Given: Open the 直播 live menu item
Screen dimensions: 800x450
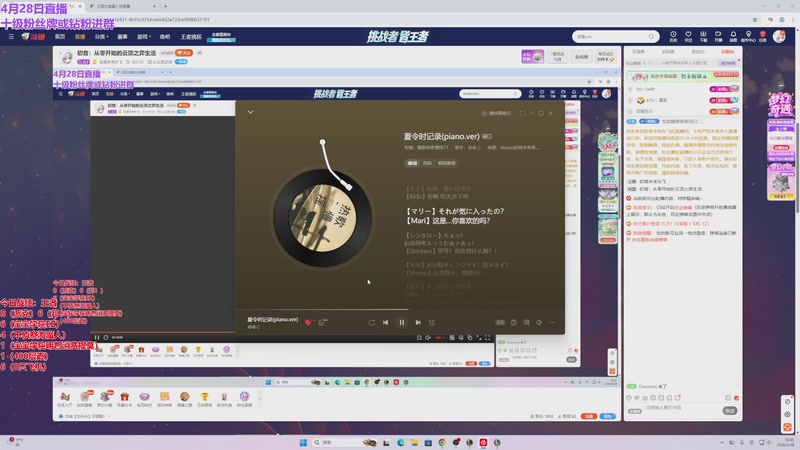Looking at the screenshot, I should pos(80,37).
